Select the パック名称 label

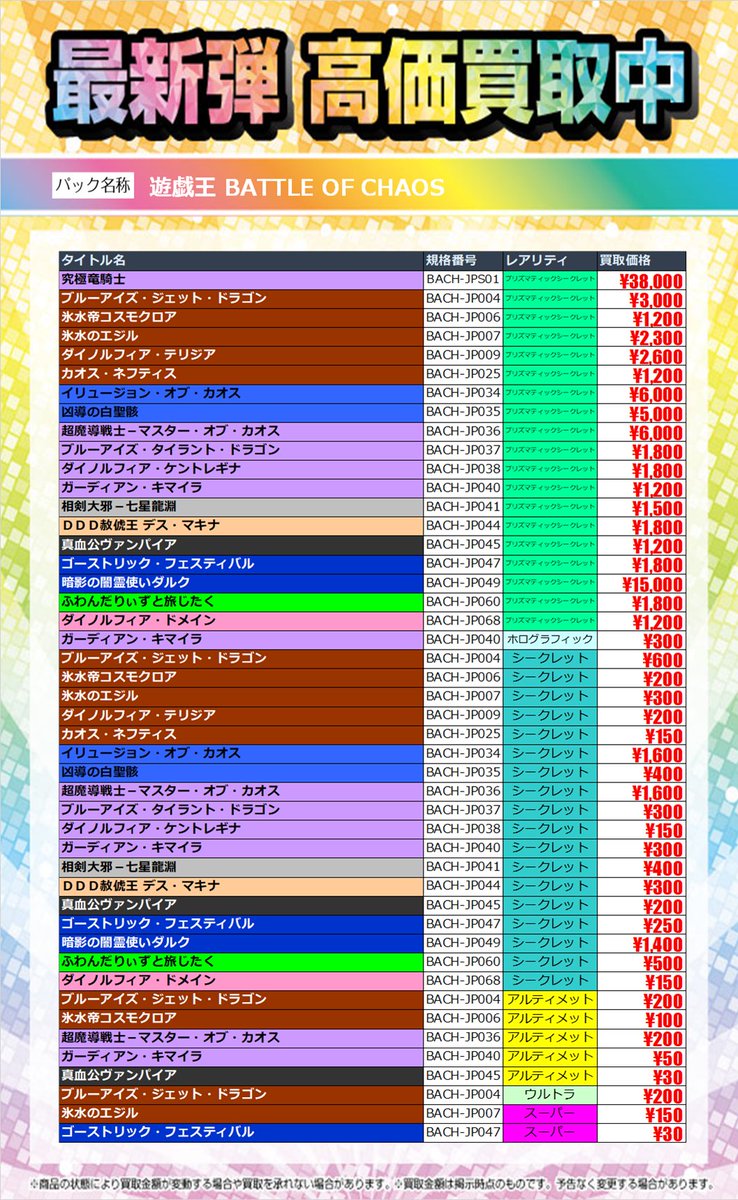tap(93, 186)
